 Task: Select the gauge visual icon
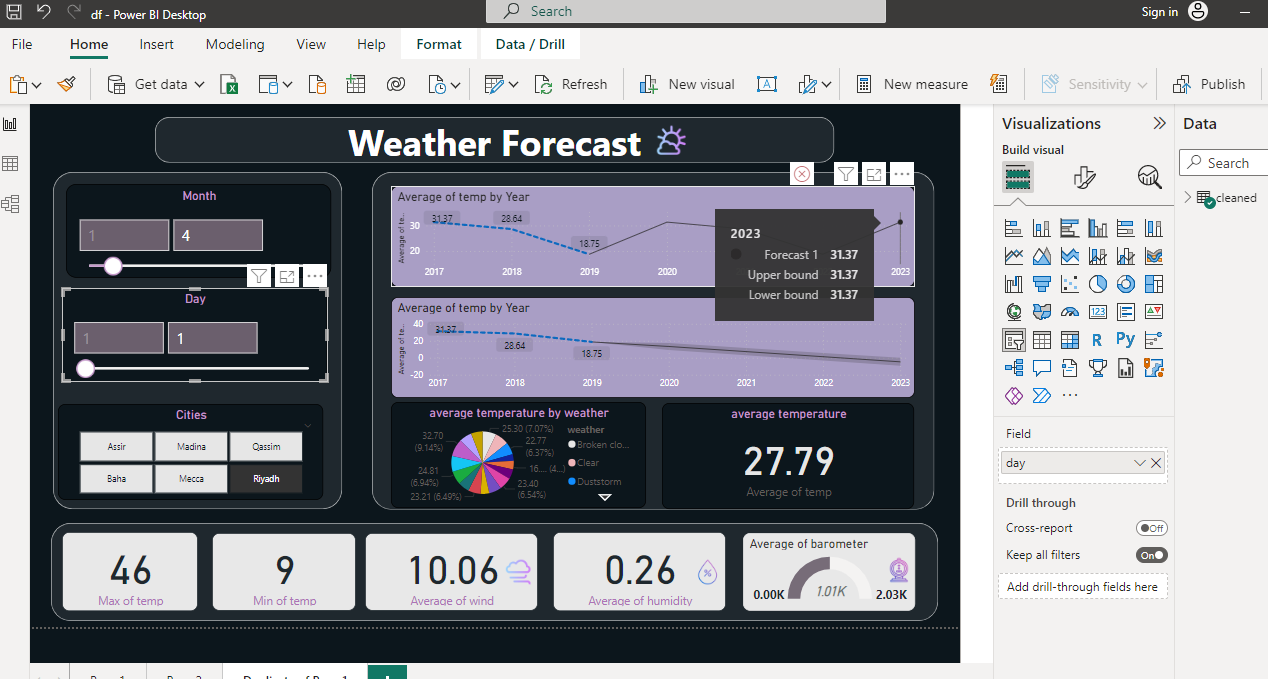pyautogui.click(x=1069, y=311)
